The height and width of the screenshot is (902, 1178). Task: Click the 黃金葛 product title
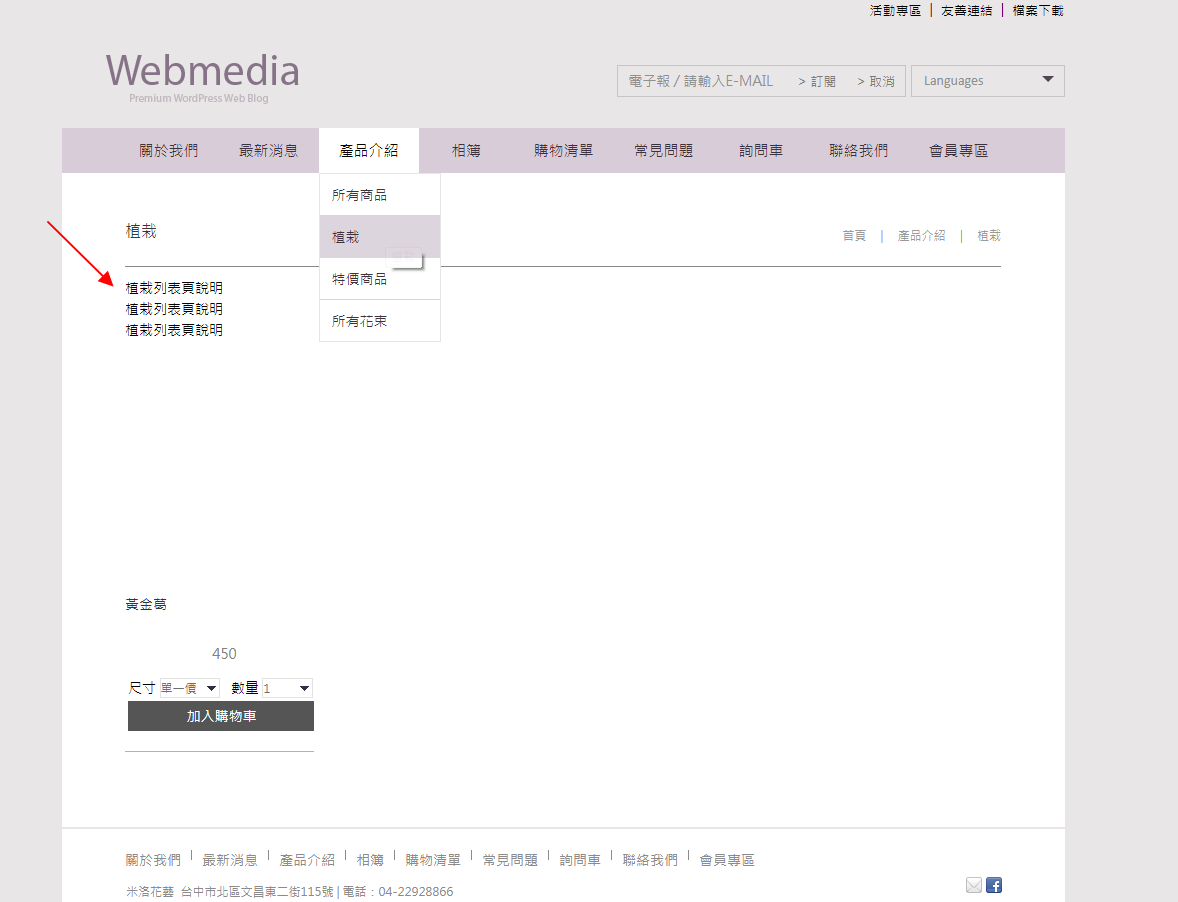point(146,605)
